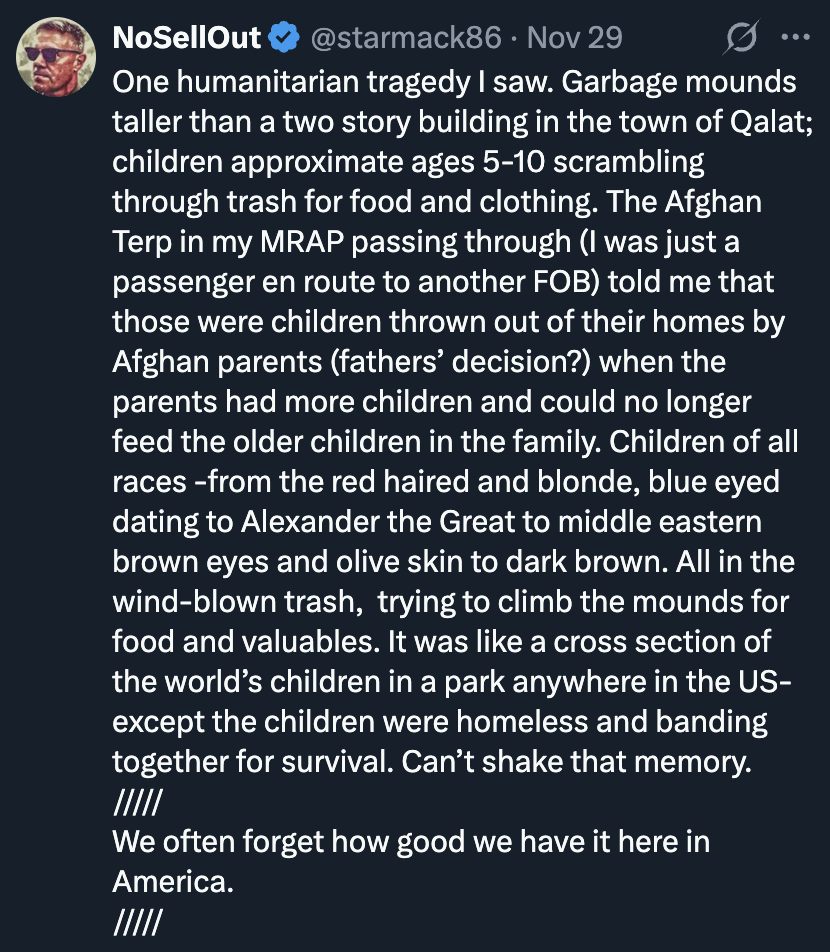This screenshot has height=952, width=830.
Task: Click the first '/////' separator line
Action: (137, 802)
